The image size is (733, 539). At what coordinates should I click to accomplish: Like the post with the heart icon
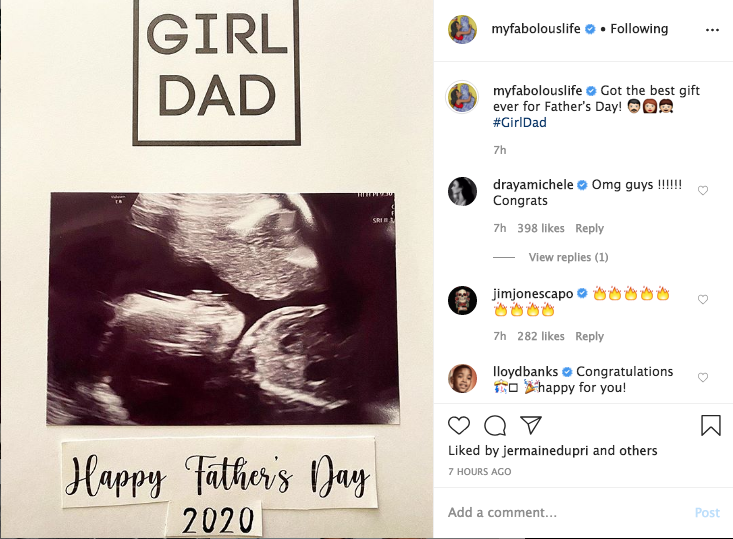(x=459, y=425)
